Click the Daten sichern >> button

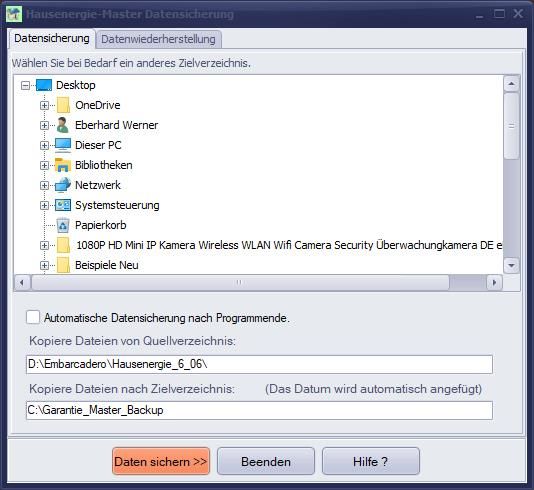tap(161, 461)
